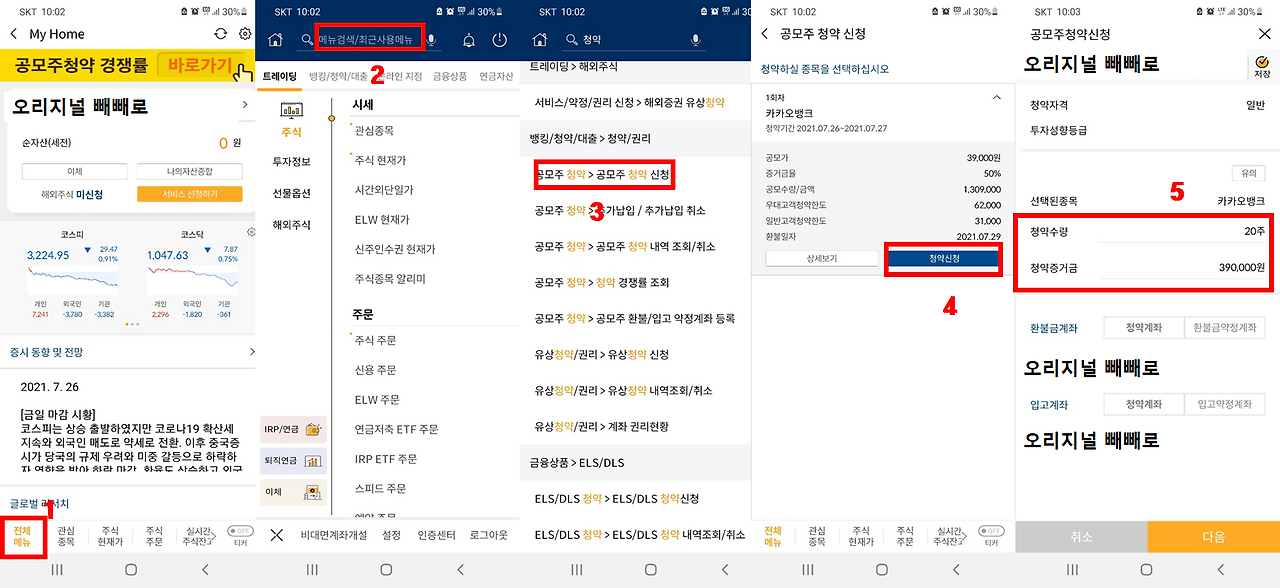1280x588 pixels.
Task: Tap 로그아웃 in bottom menu bar
Action: point(490,535)
